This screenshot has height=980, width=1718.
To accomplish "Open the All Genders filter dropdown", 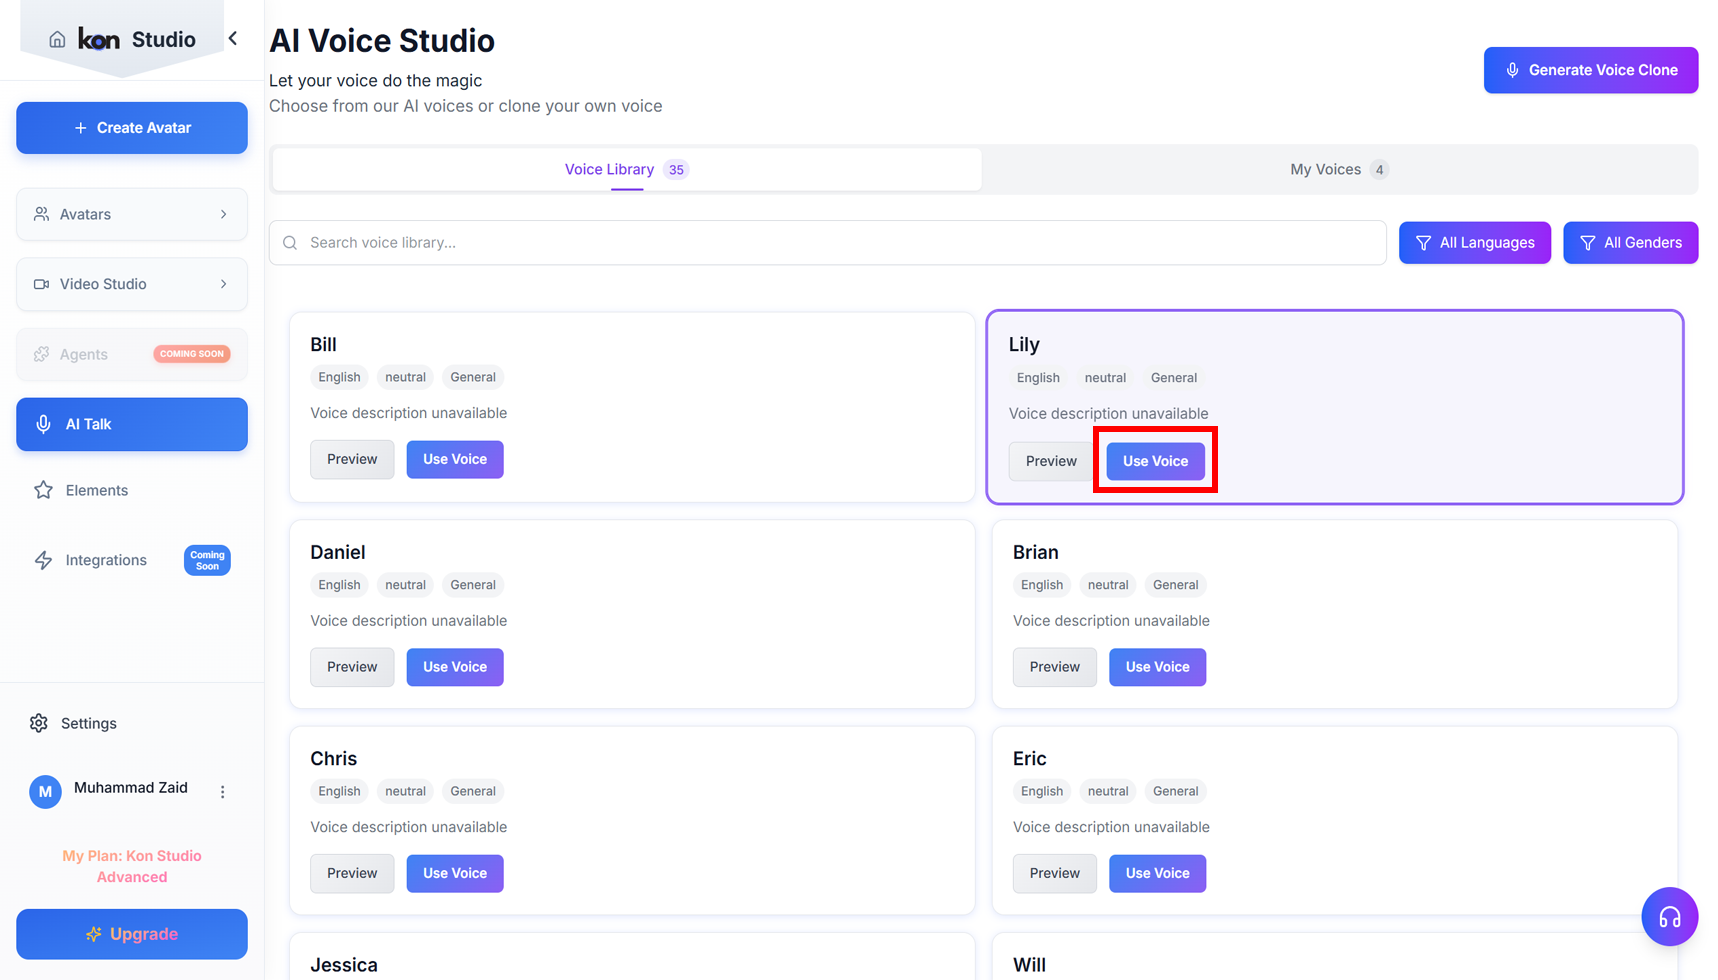I will (x=1630, y=243).
